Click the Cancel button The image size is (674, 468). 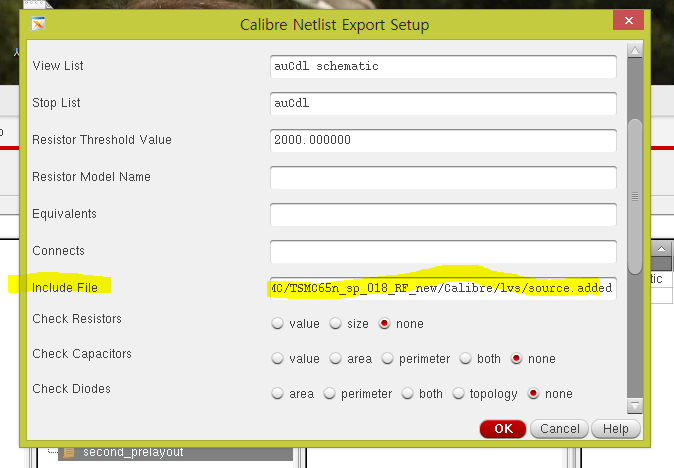(560, 429)
